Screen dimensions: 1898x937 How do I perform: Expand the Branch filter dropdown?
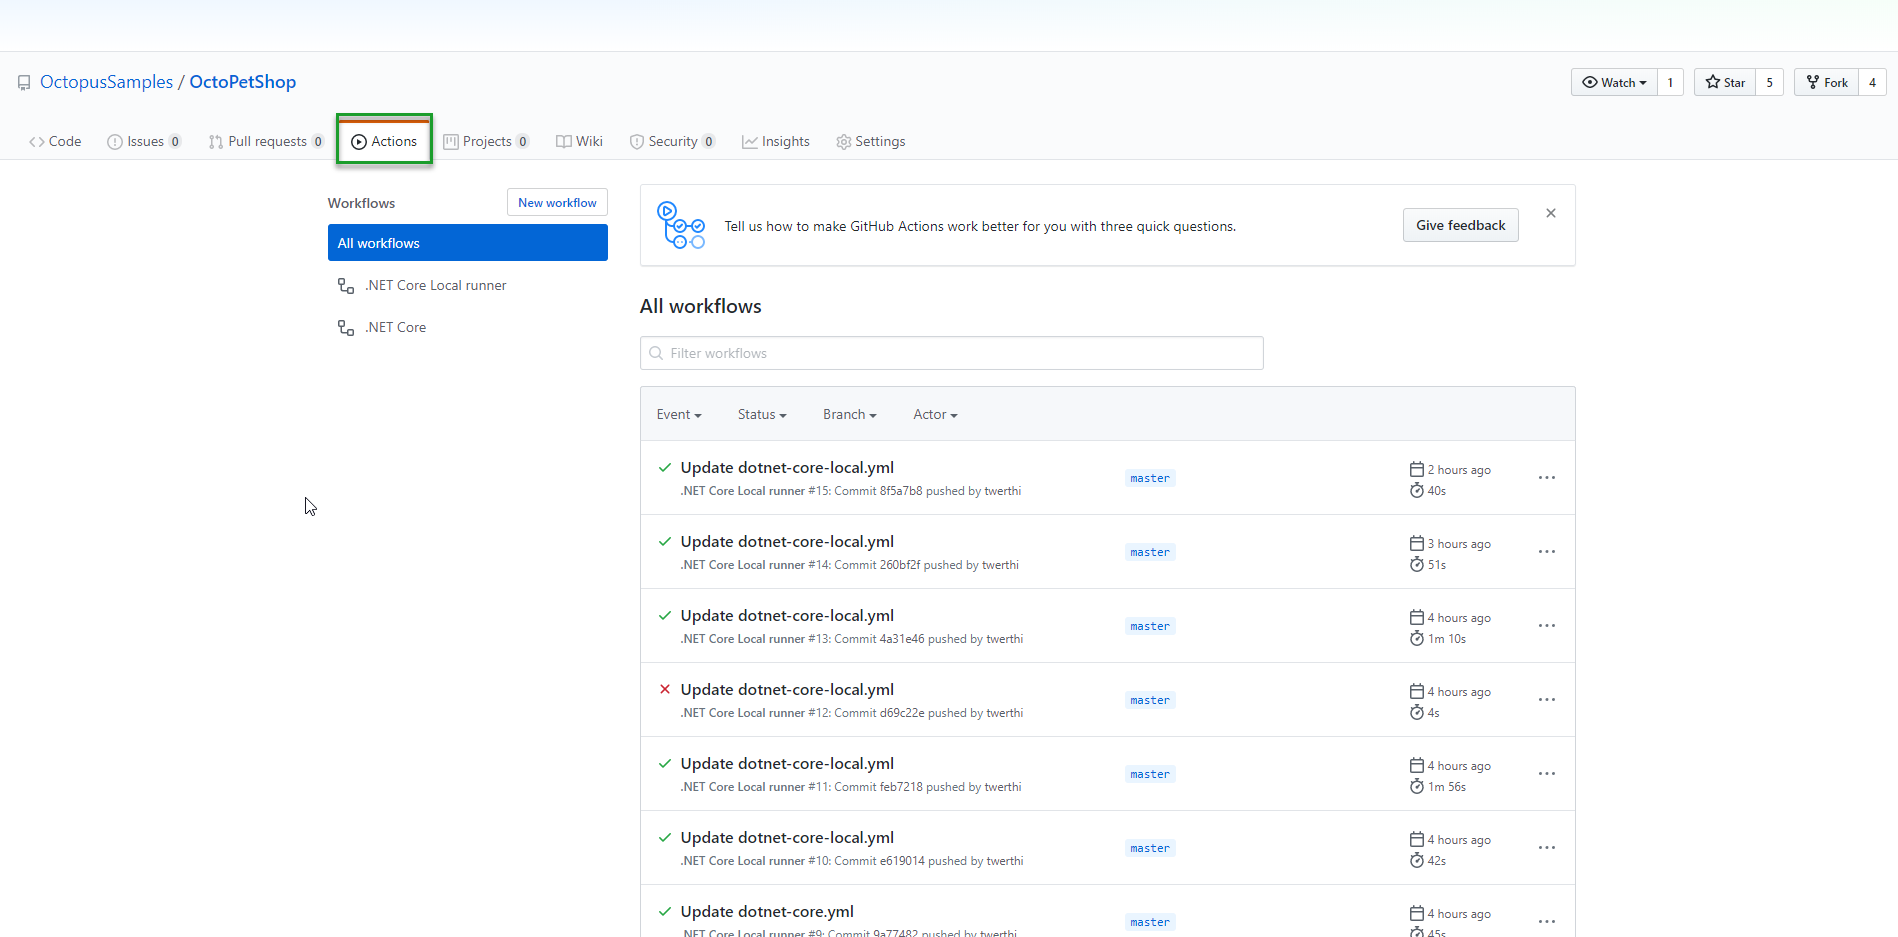[x=849, y=415]
